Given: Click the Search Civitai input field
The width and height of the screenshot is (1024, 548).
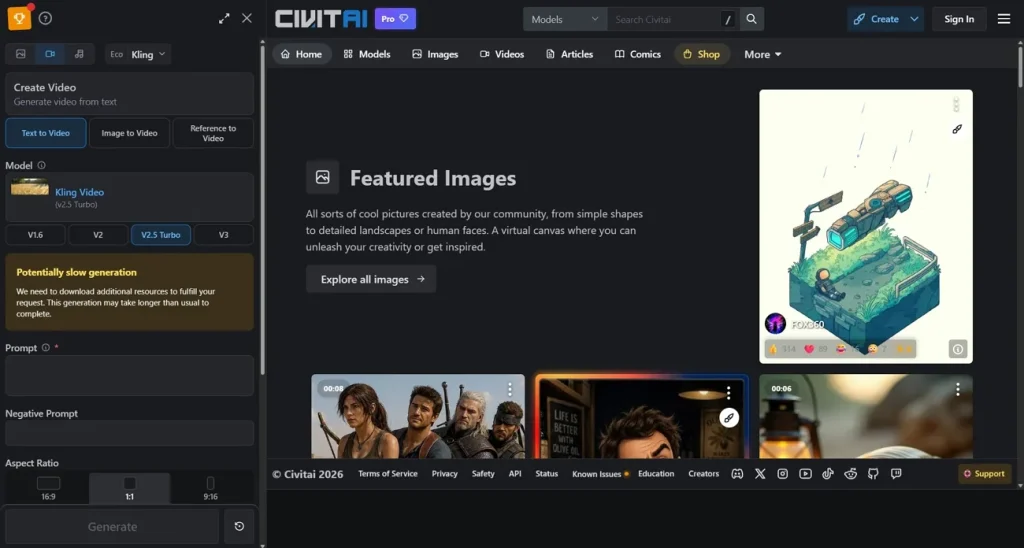Looking at the screenshot, I should tap(664, 19).
